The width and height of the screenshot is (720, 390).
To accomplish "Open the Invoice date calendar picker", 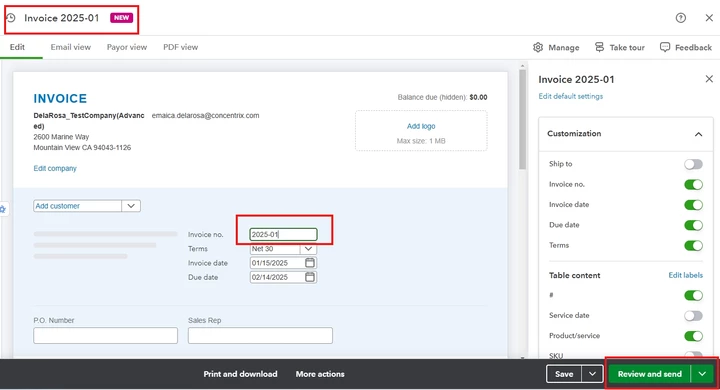I will click(310, 263).
